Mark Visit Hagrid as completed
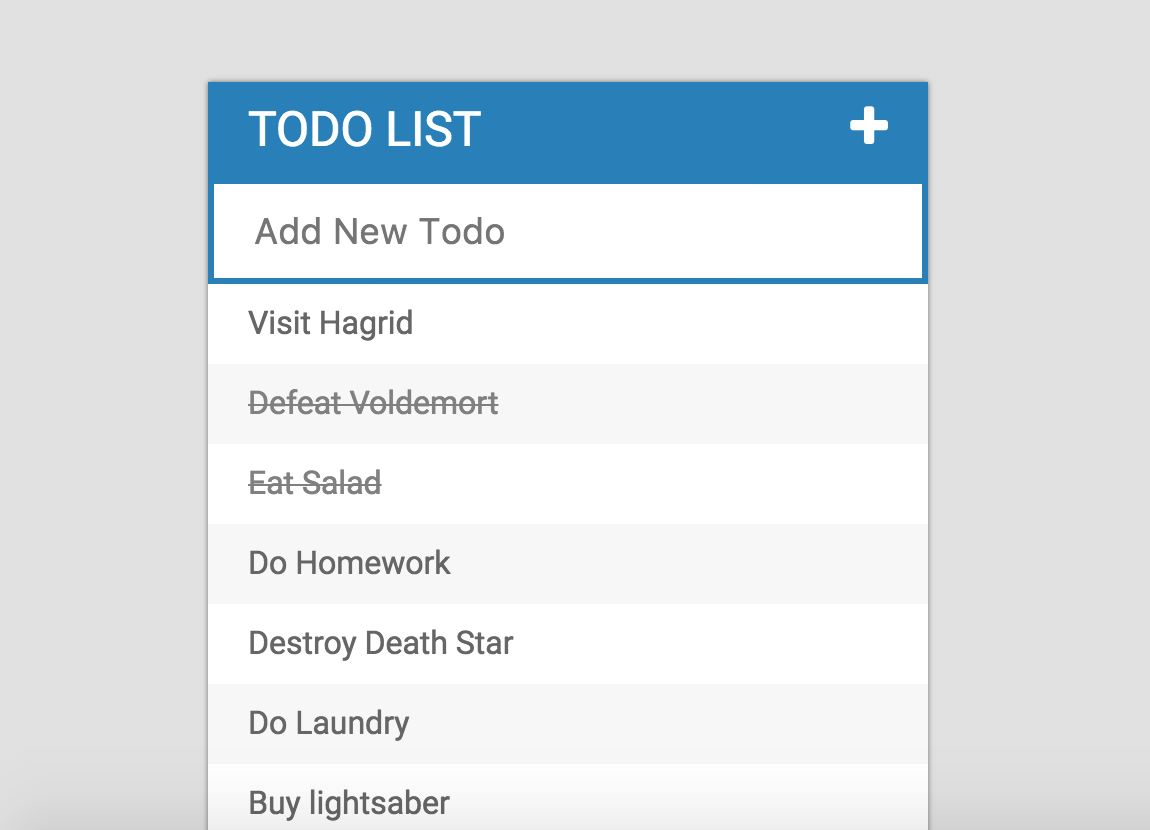Screen dimensions: 1150x830 [331, 324]
